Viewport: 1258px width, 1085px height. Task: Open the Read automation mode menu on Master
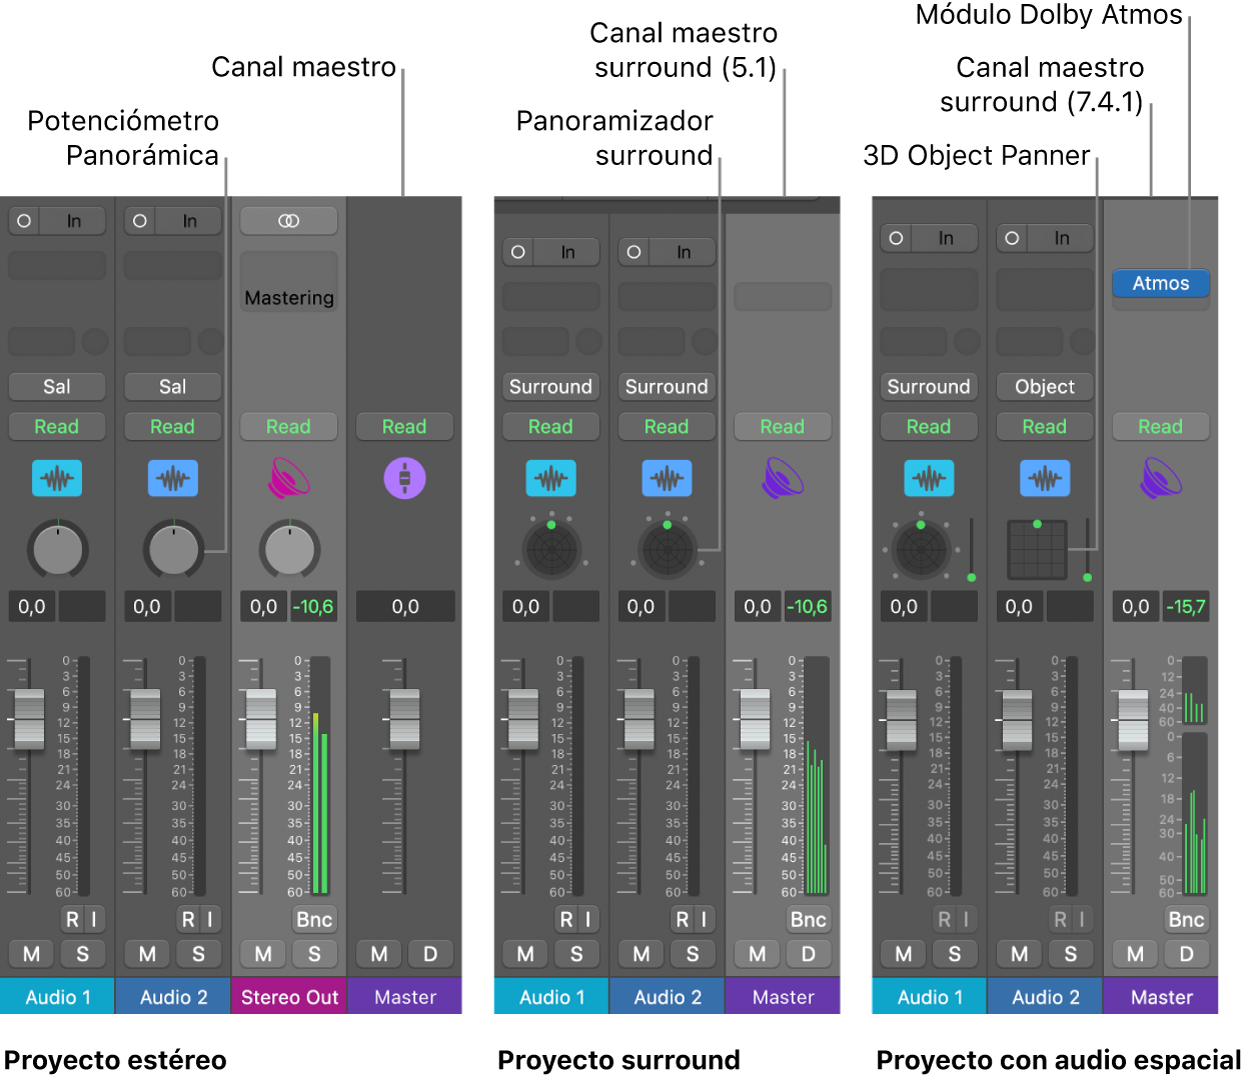click(x=405, y=427)
